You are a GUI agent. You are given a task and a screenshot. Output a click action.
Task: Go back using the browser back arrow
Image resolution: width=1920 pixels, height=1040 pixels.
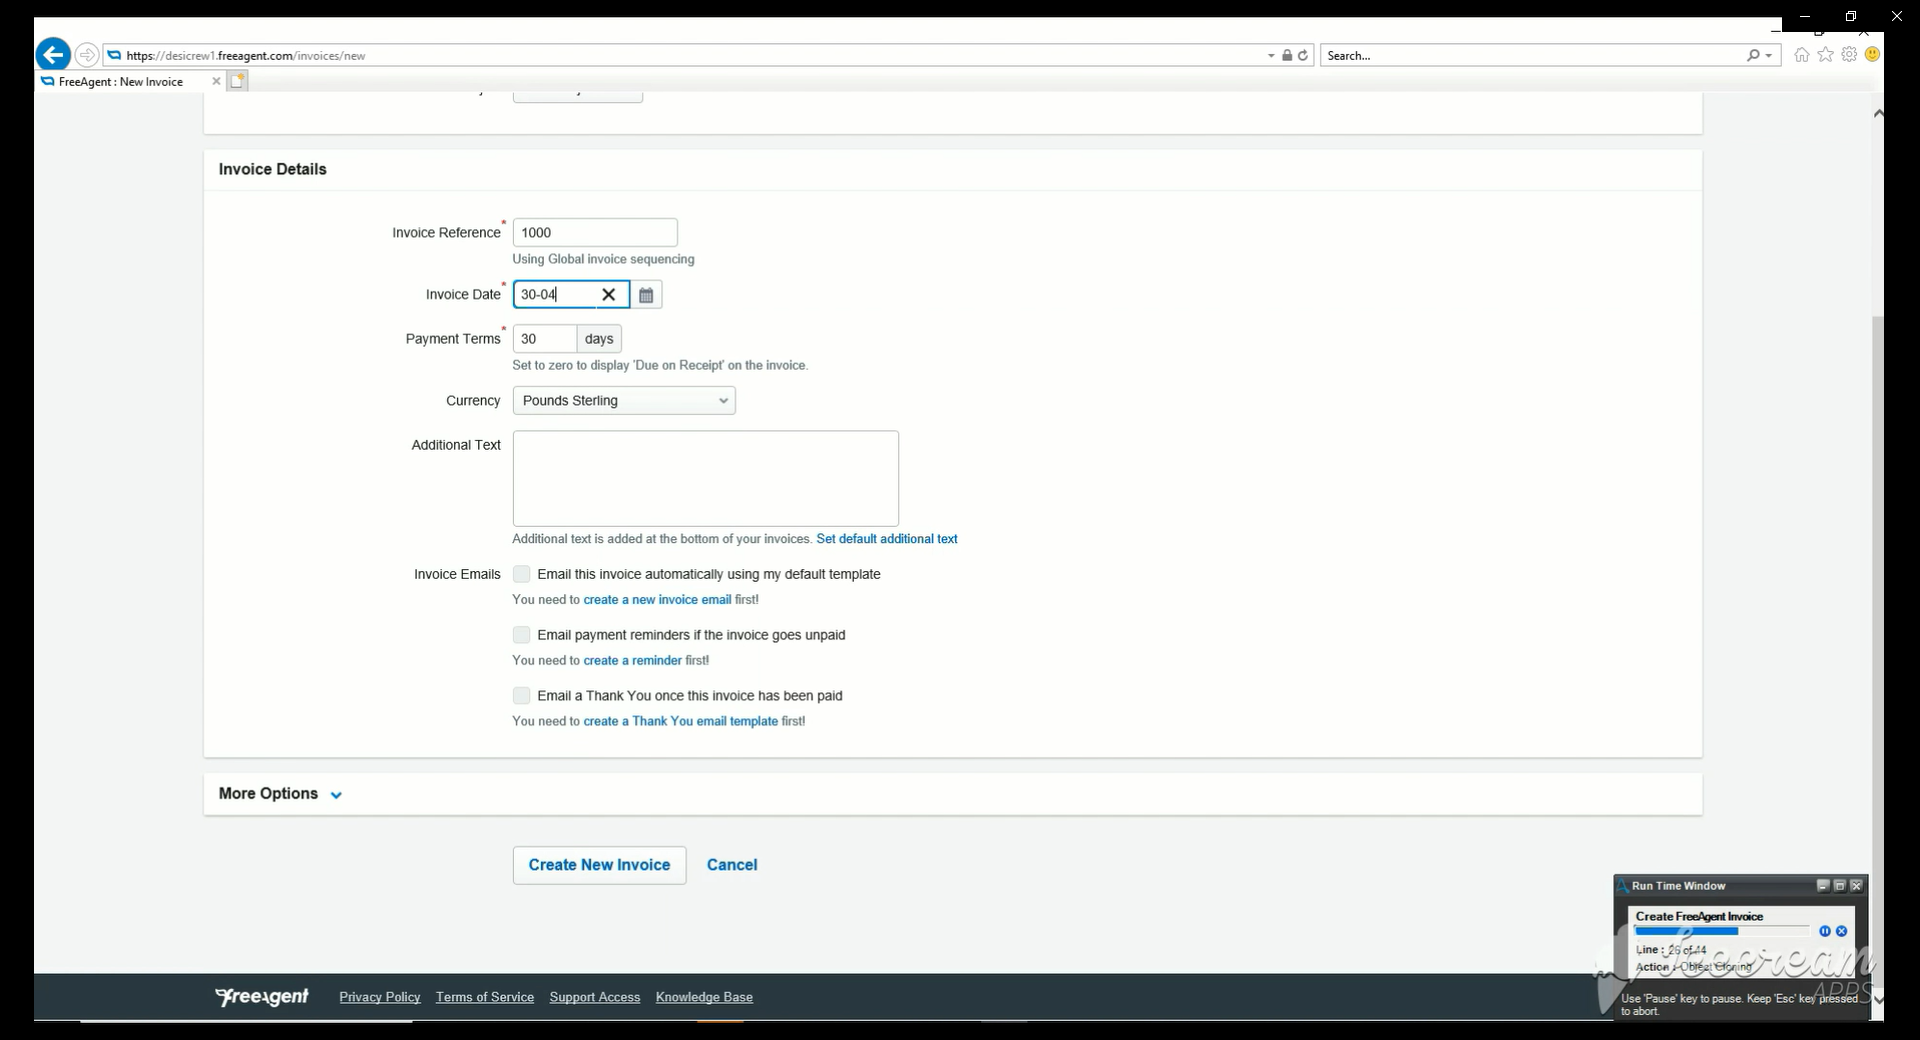[53, 55]
